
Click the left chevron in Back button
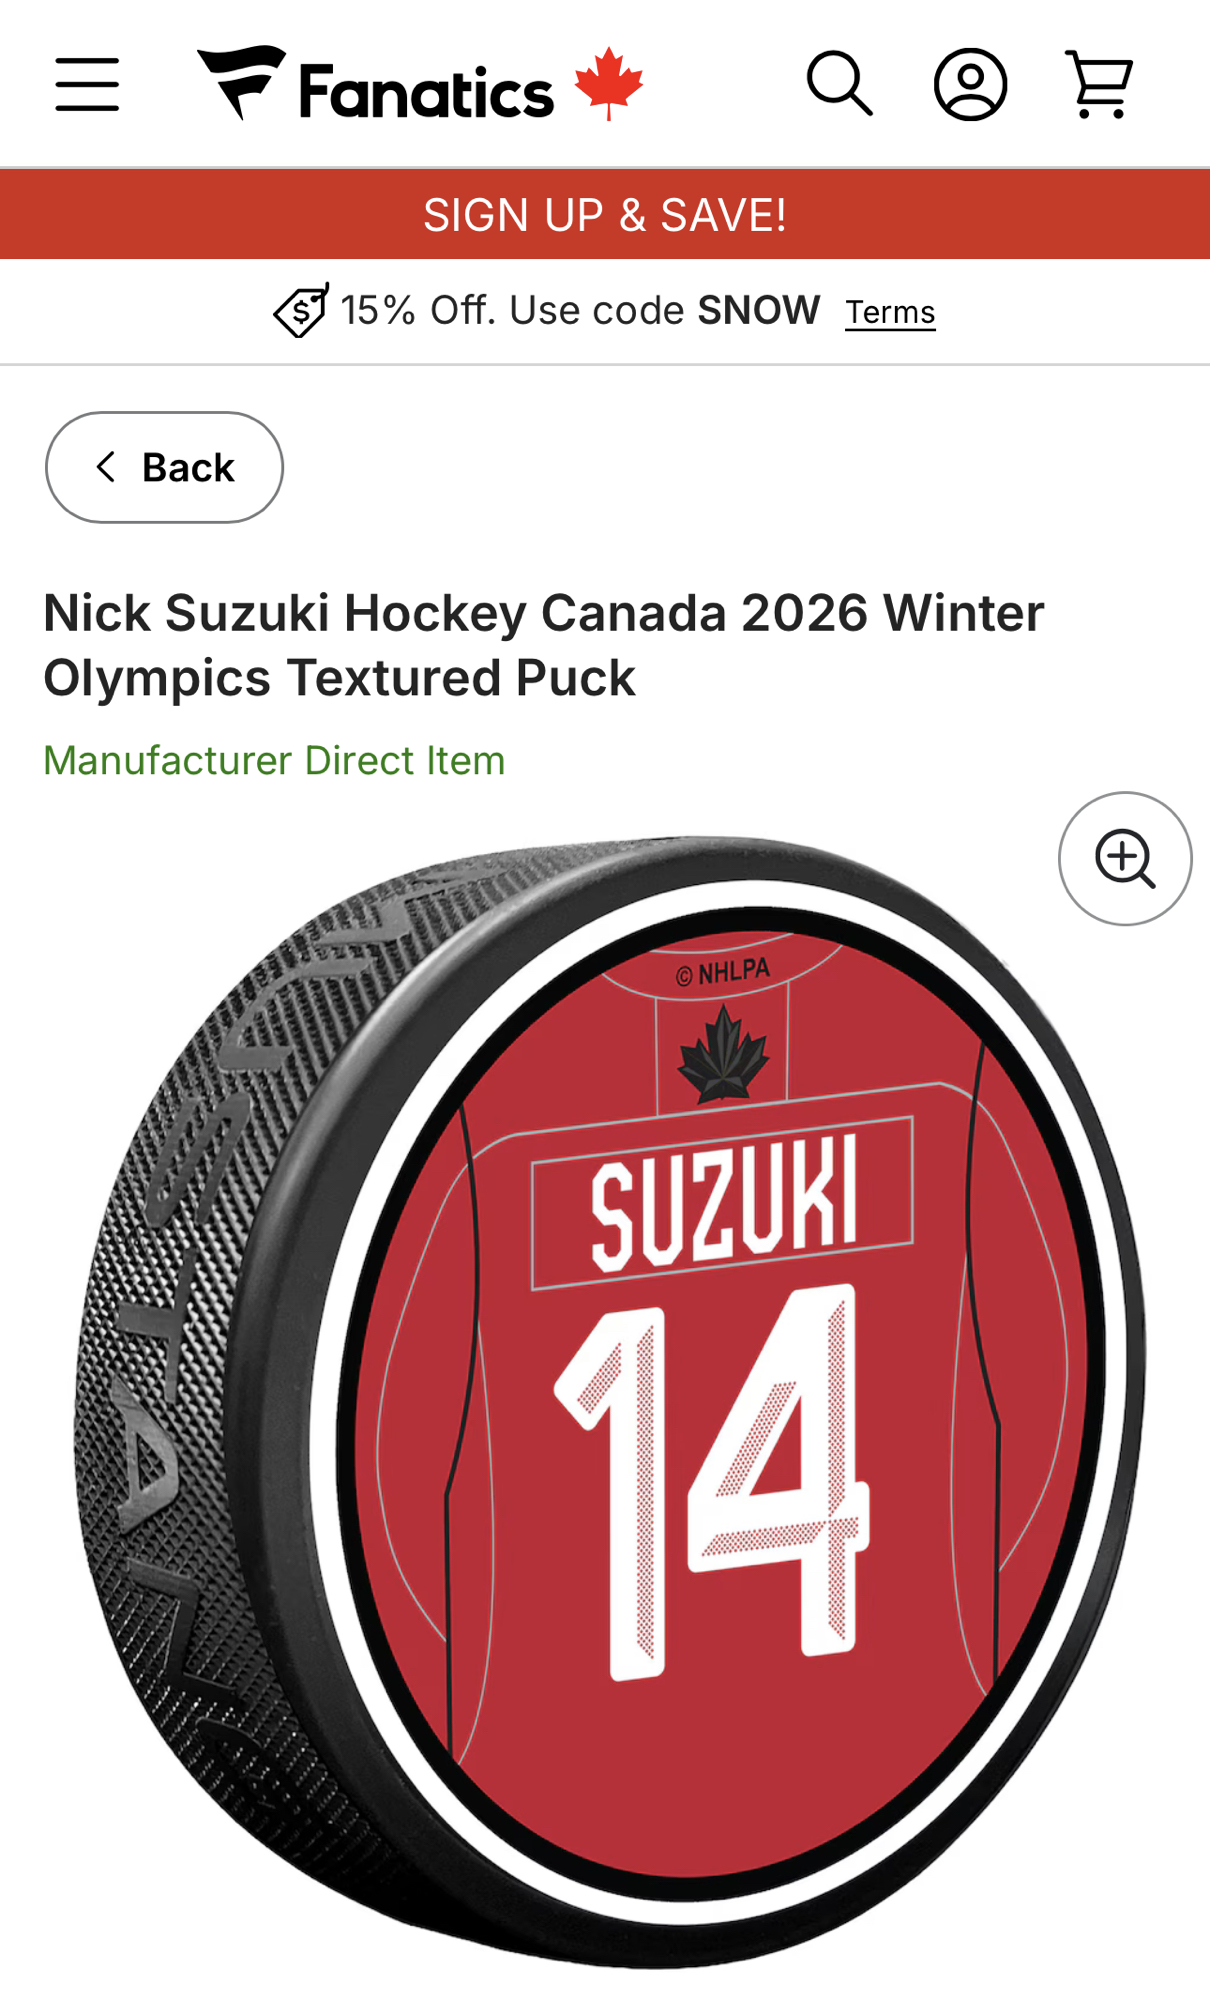(x=106, y=466)
